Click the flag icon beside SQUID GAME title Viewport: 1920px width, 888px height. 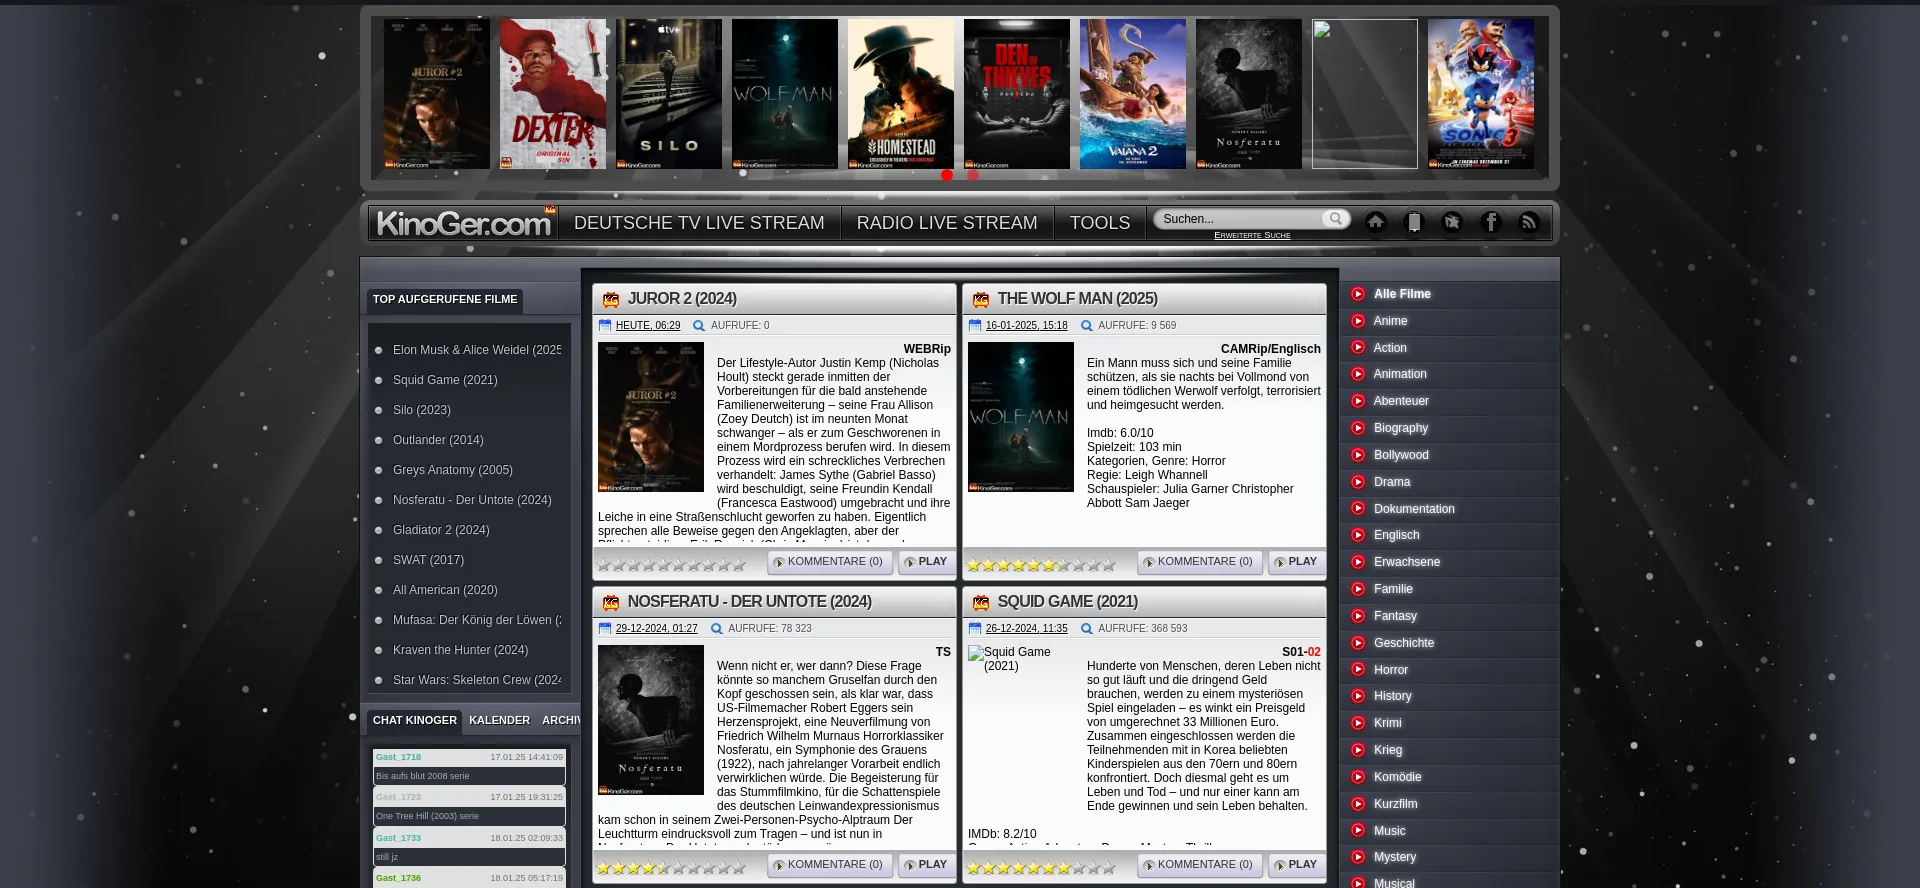(x=981, y=602)
